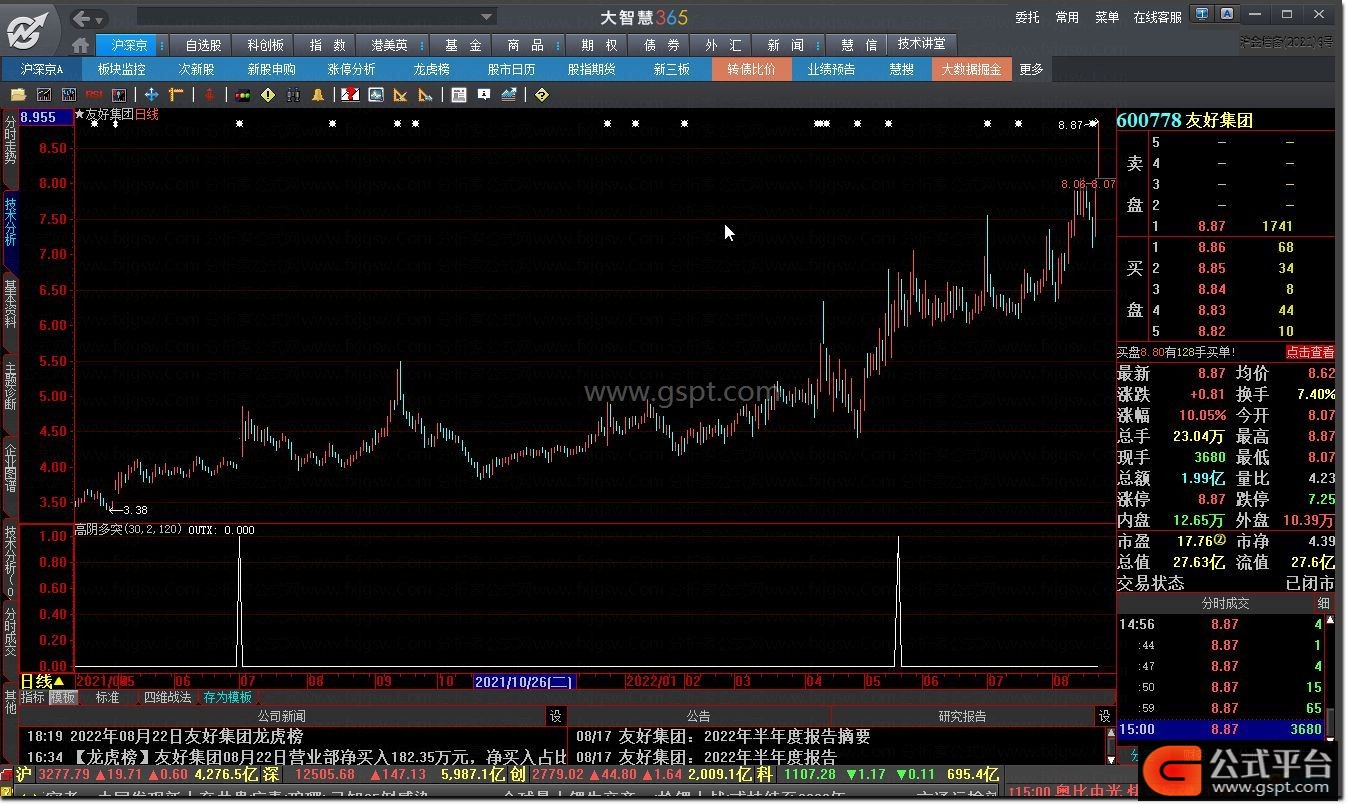Select the crosshair move tool icon

coord(151,95)
